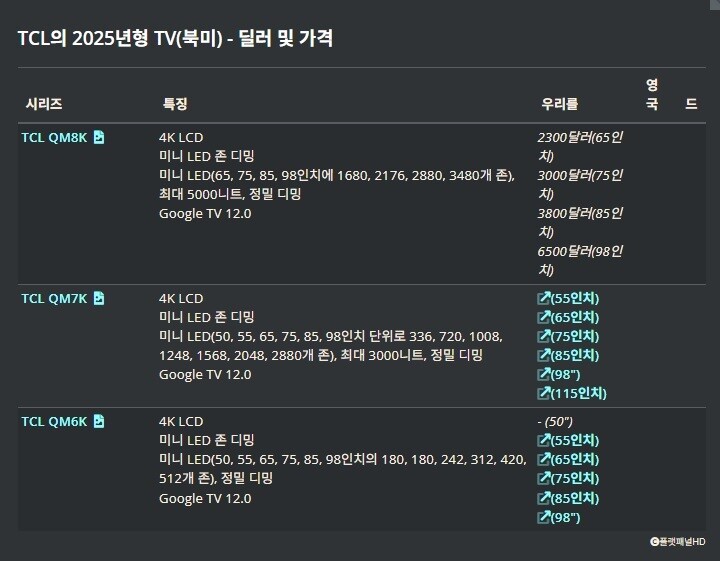This screenshot has height=561, width=720.
Task: Follow the QM7K 98" dealer link
Action: click(x=559, y=374)
